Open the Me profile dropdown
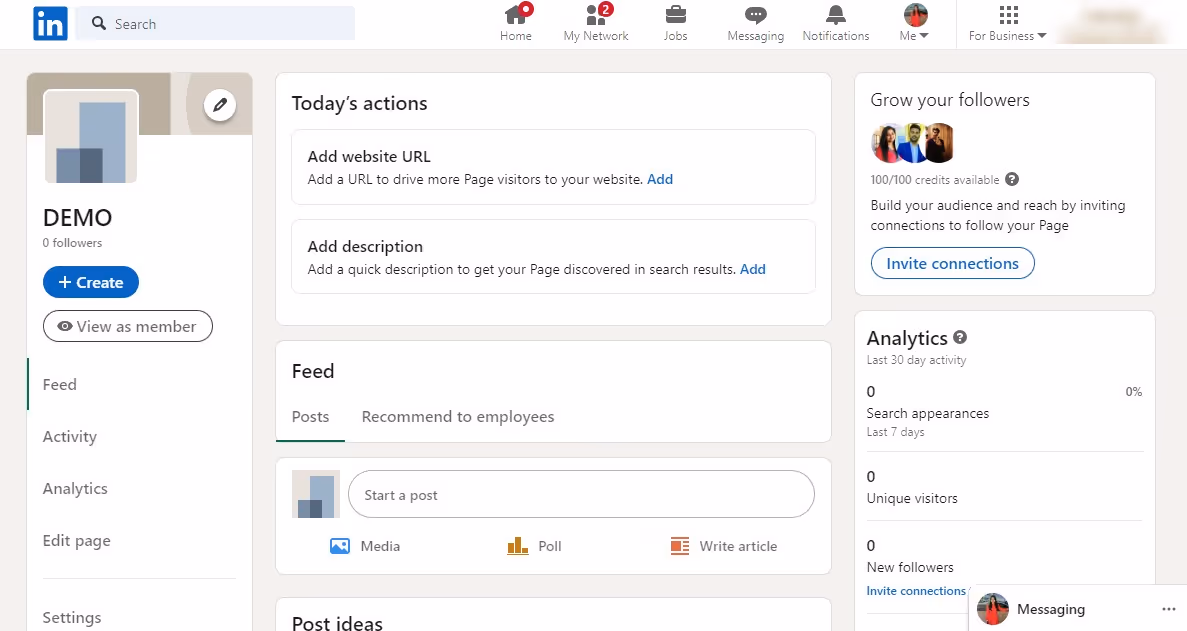Image resolution: width=1187 pixels, height=631 pixels. coord(912,22)
